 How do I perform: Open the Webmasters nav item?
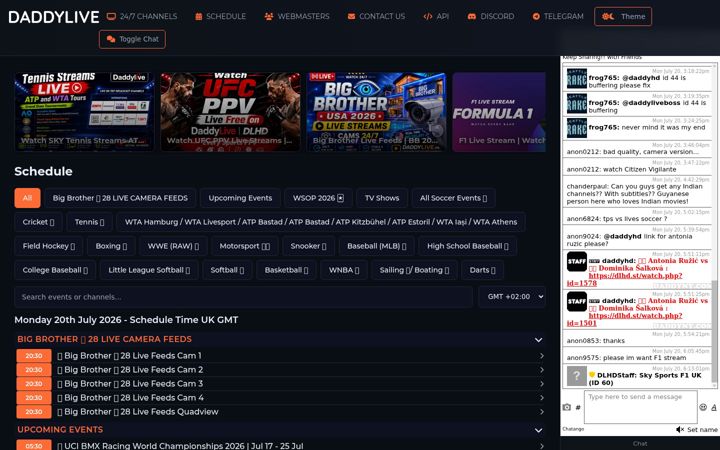[297, 17]
